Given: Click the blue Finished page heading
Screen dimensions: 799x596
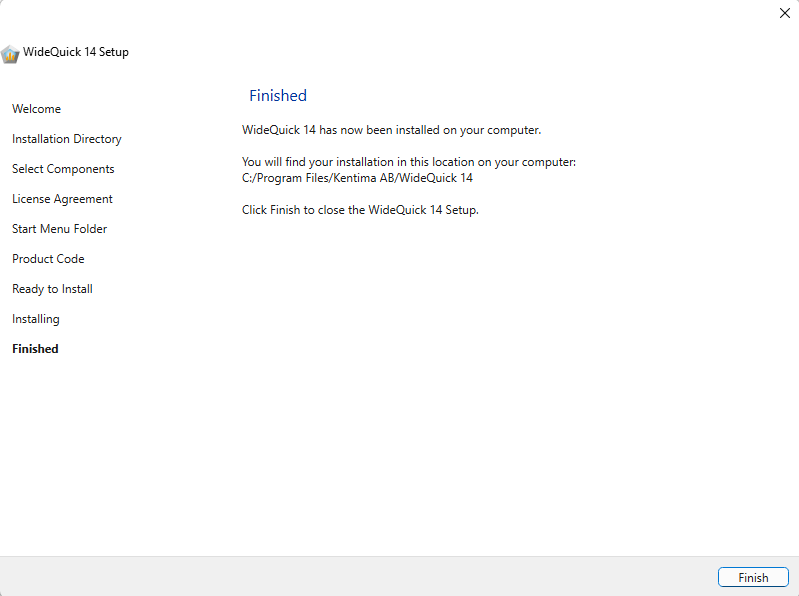Looking at the screenshot, I should point(278,96).
